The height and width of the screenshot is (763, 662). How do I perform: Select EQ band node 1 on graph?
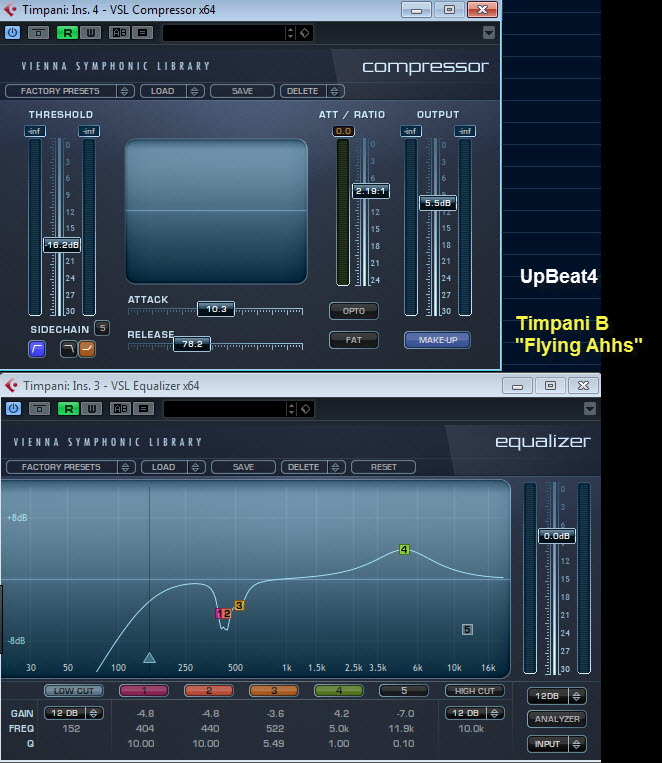pyautogui.click(x=219, y=614)
